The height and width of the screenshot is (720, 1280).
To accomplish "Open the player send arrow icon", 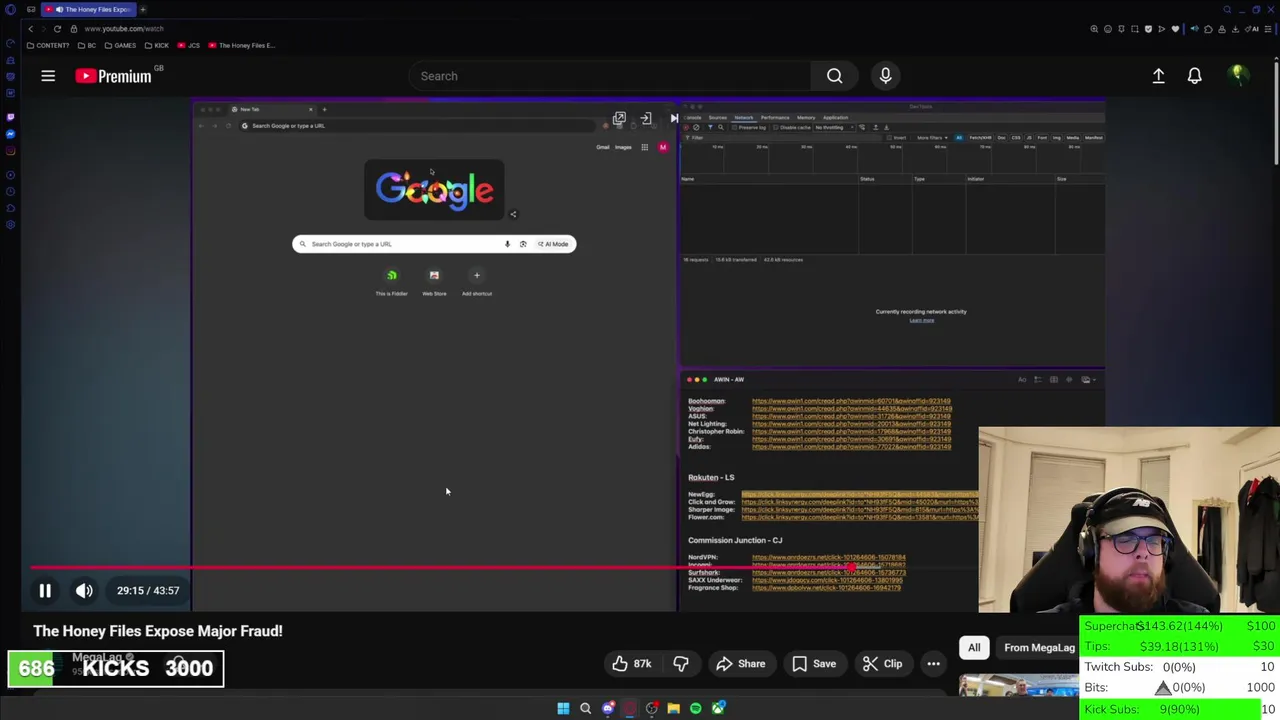I will point(1162,29).
